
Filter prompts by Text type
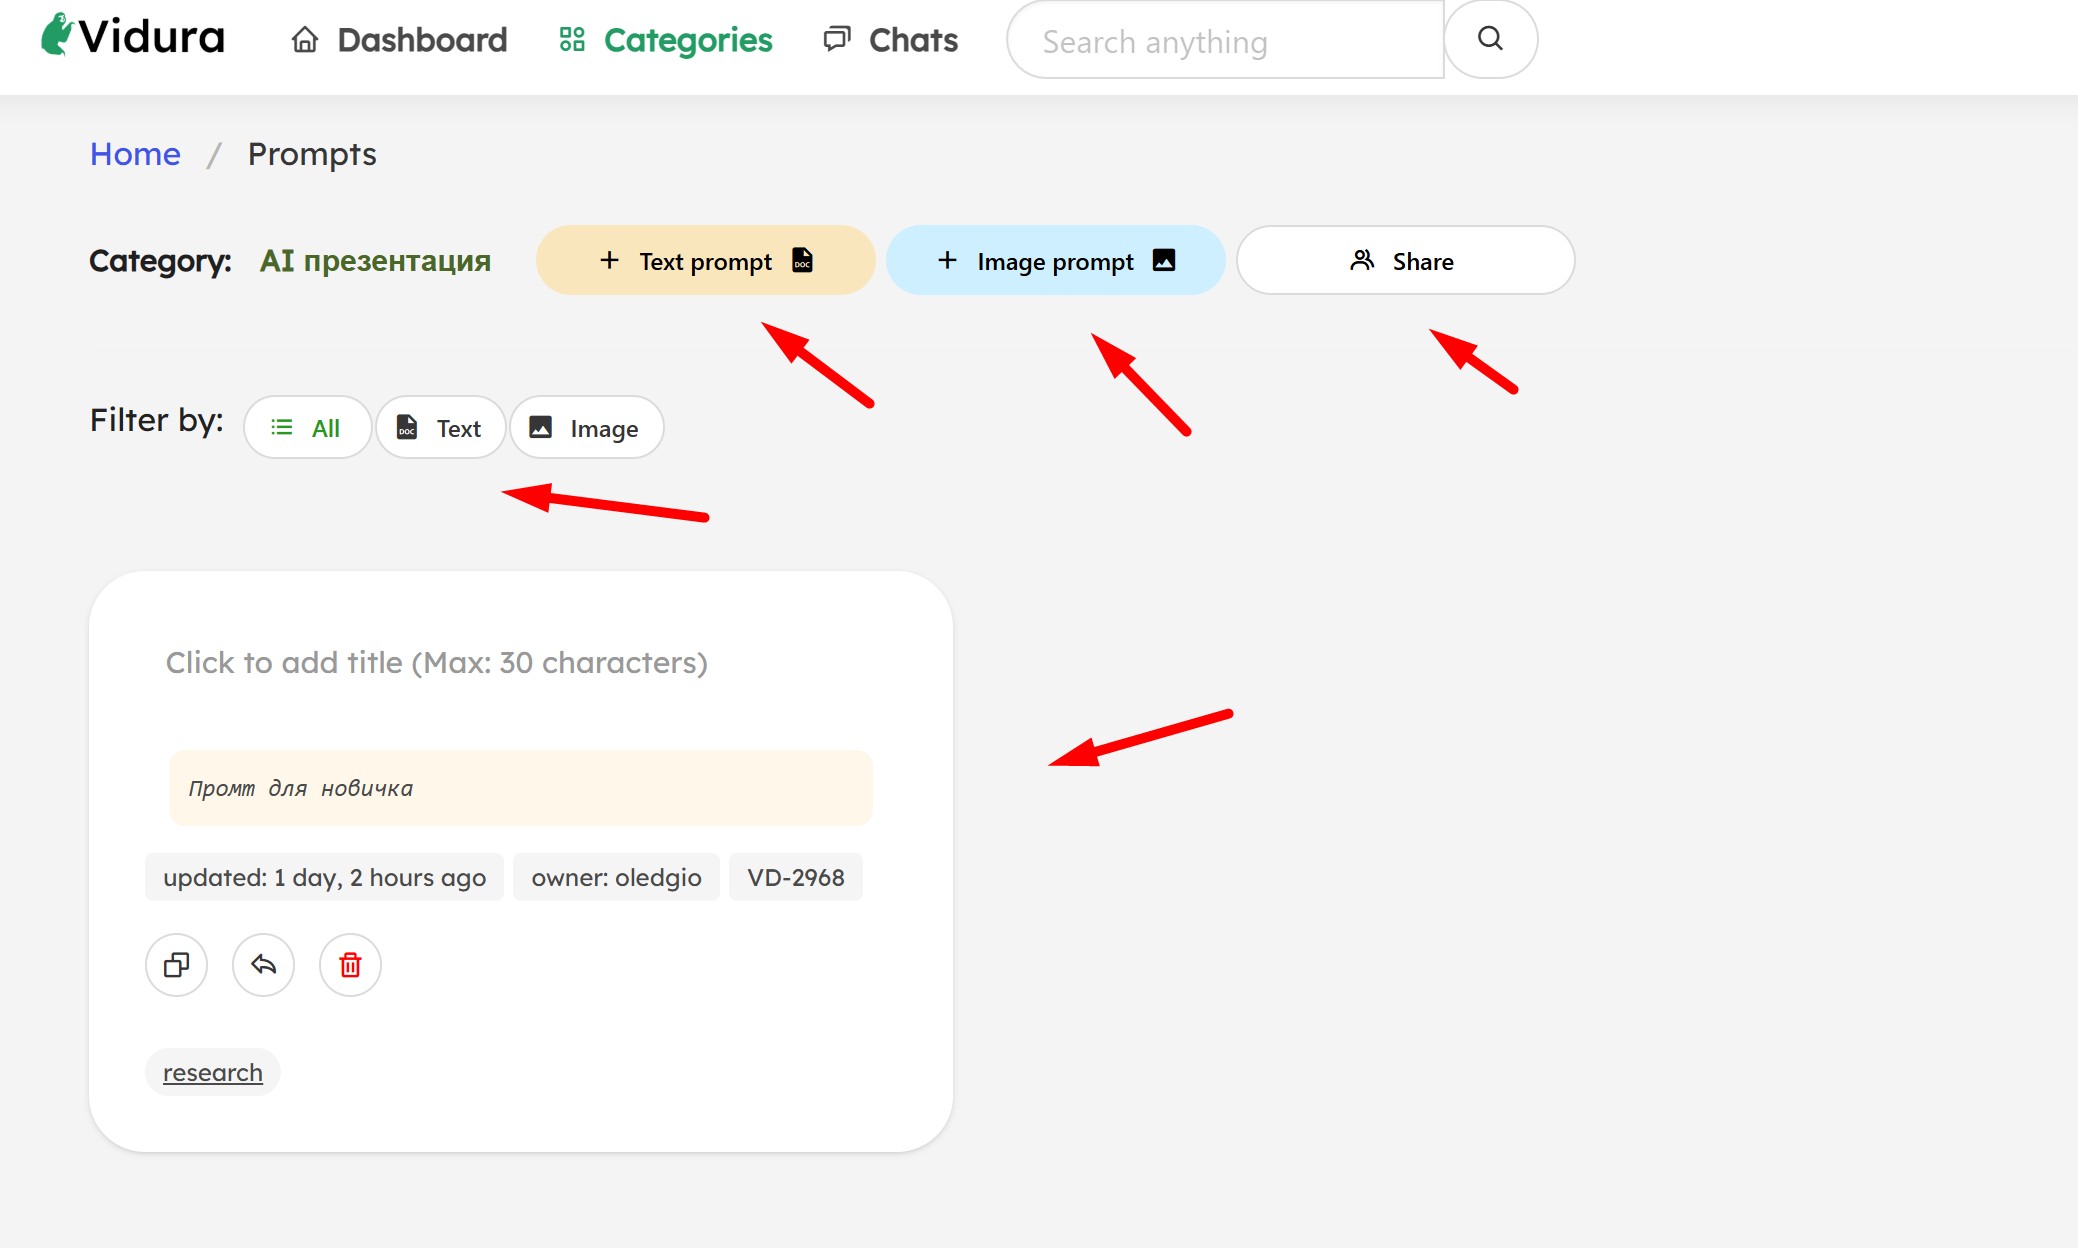[x=440, y=428]
